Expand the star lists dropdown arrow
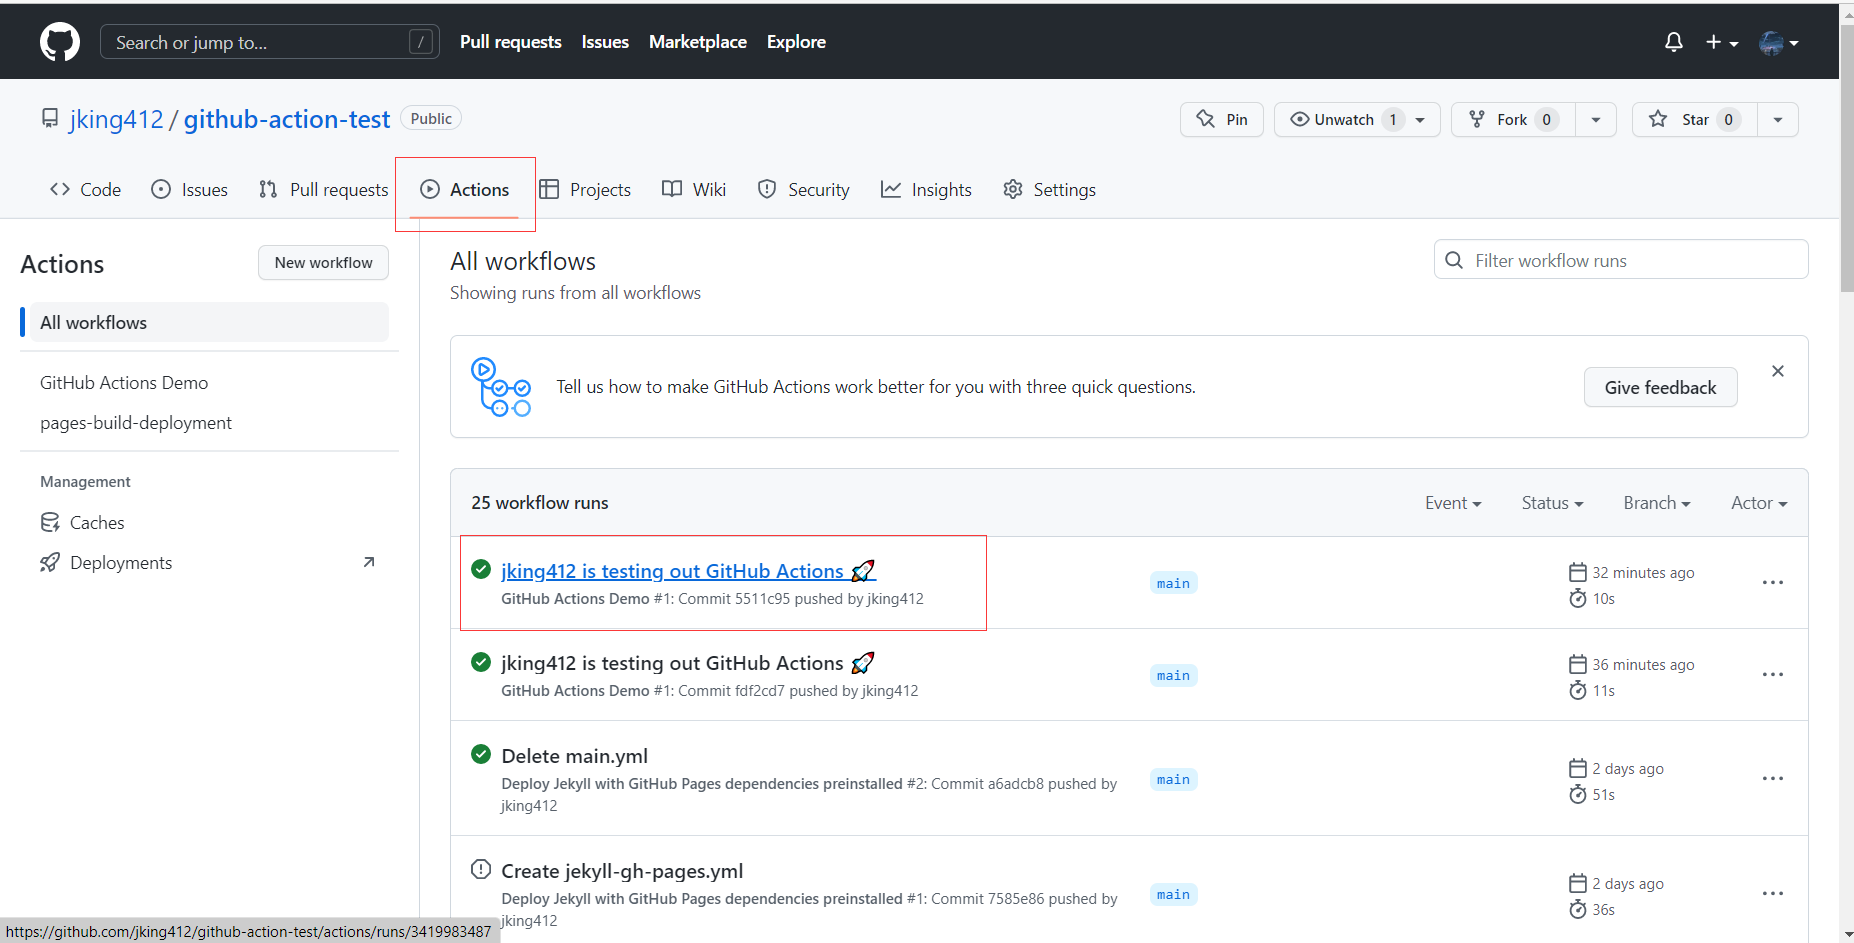Image resolution: width=1854 pixels, height=943 pixels. pyautogui.click(x=1778, y=119)
